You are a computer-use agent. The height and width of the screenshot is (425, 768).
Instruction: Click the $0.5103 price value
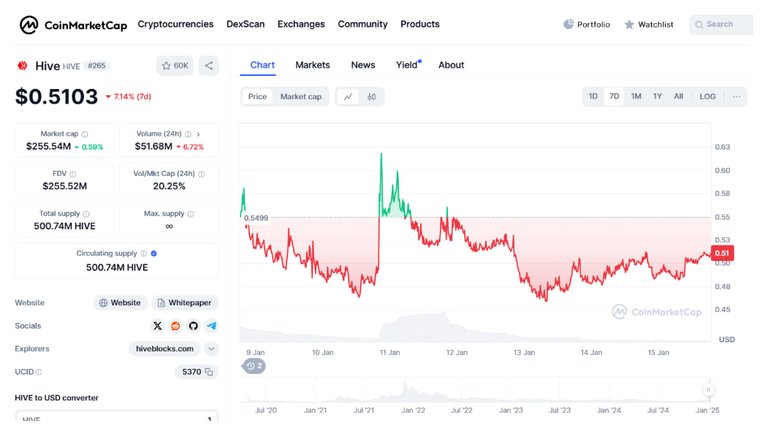click(x=56, y=96)
